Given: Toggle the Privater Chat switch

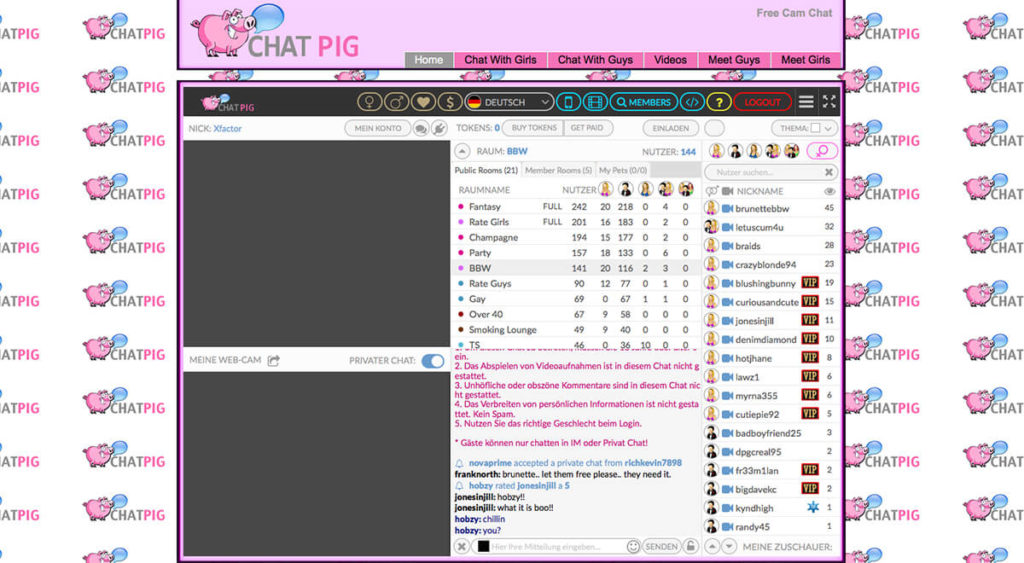Looking at the screenshot, I should [x=432, y=361].
